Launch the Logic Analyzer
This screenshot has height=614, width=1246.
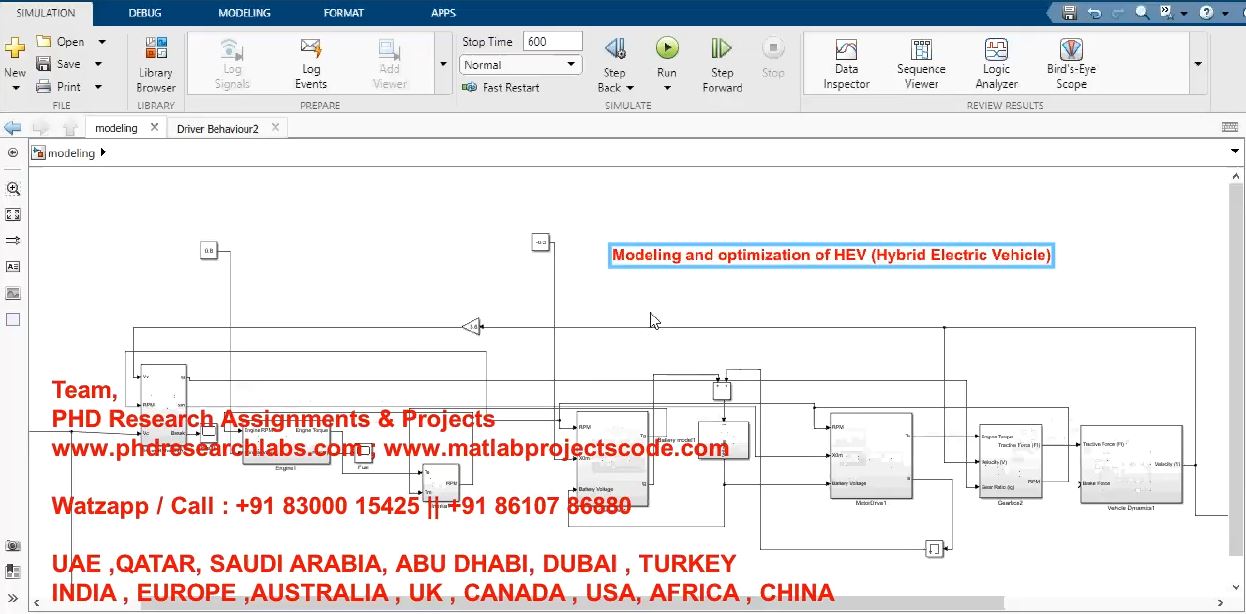coord(996,65)
